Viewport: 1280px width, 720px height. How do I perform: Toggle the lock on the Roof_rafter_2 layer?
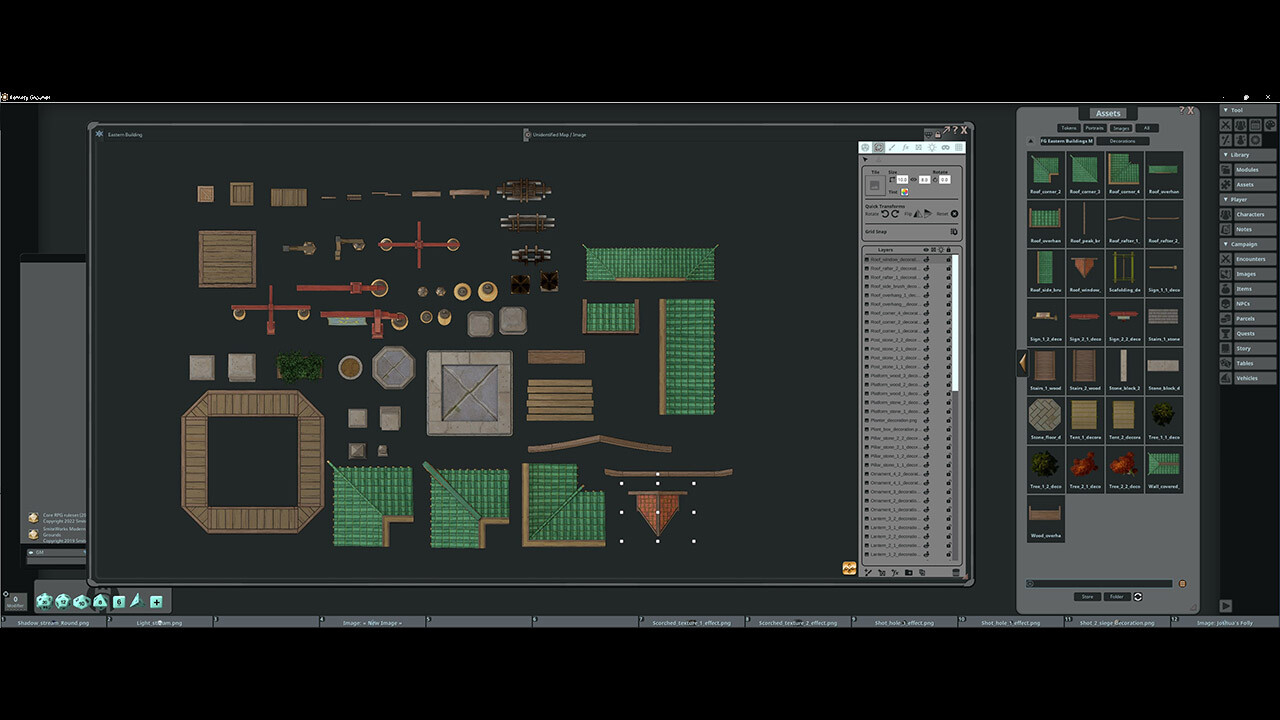pos(949,268)
